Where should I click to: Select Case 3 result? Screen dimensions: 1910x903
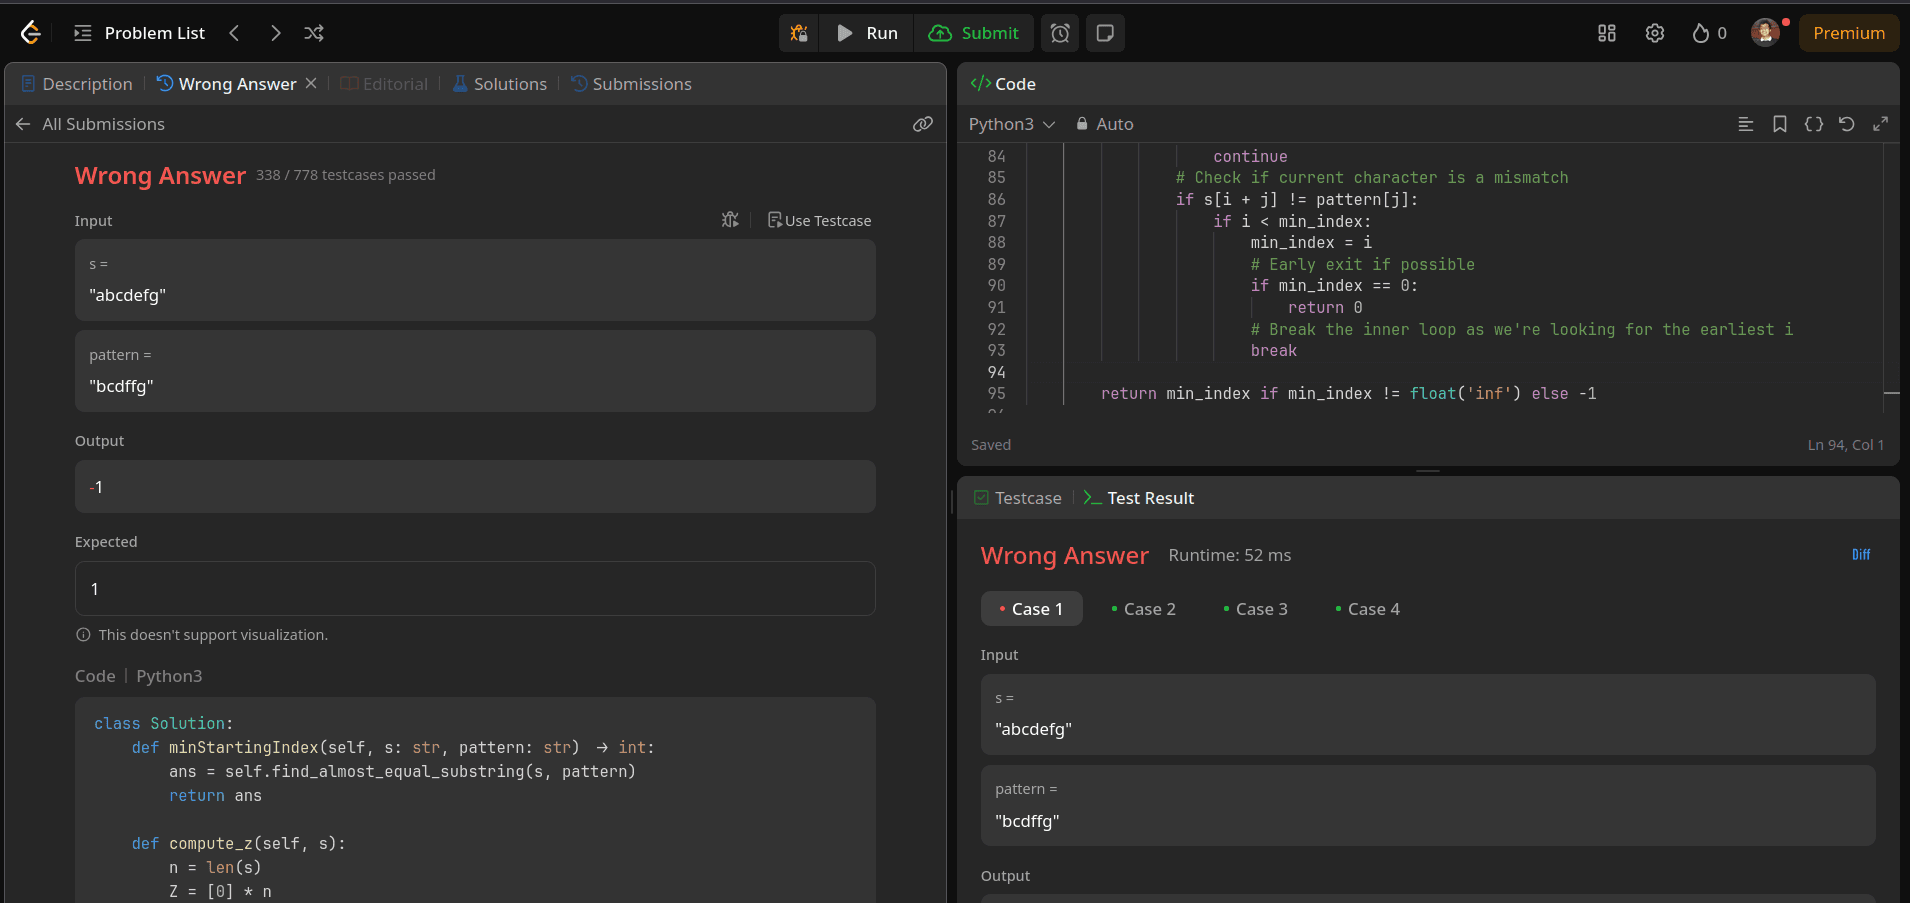[x=1255, y=609]
